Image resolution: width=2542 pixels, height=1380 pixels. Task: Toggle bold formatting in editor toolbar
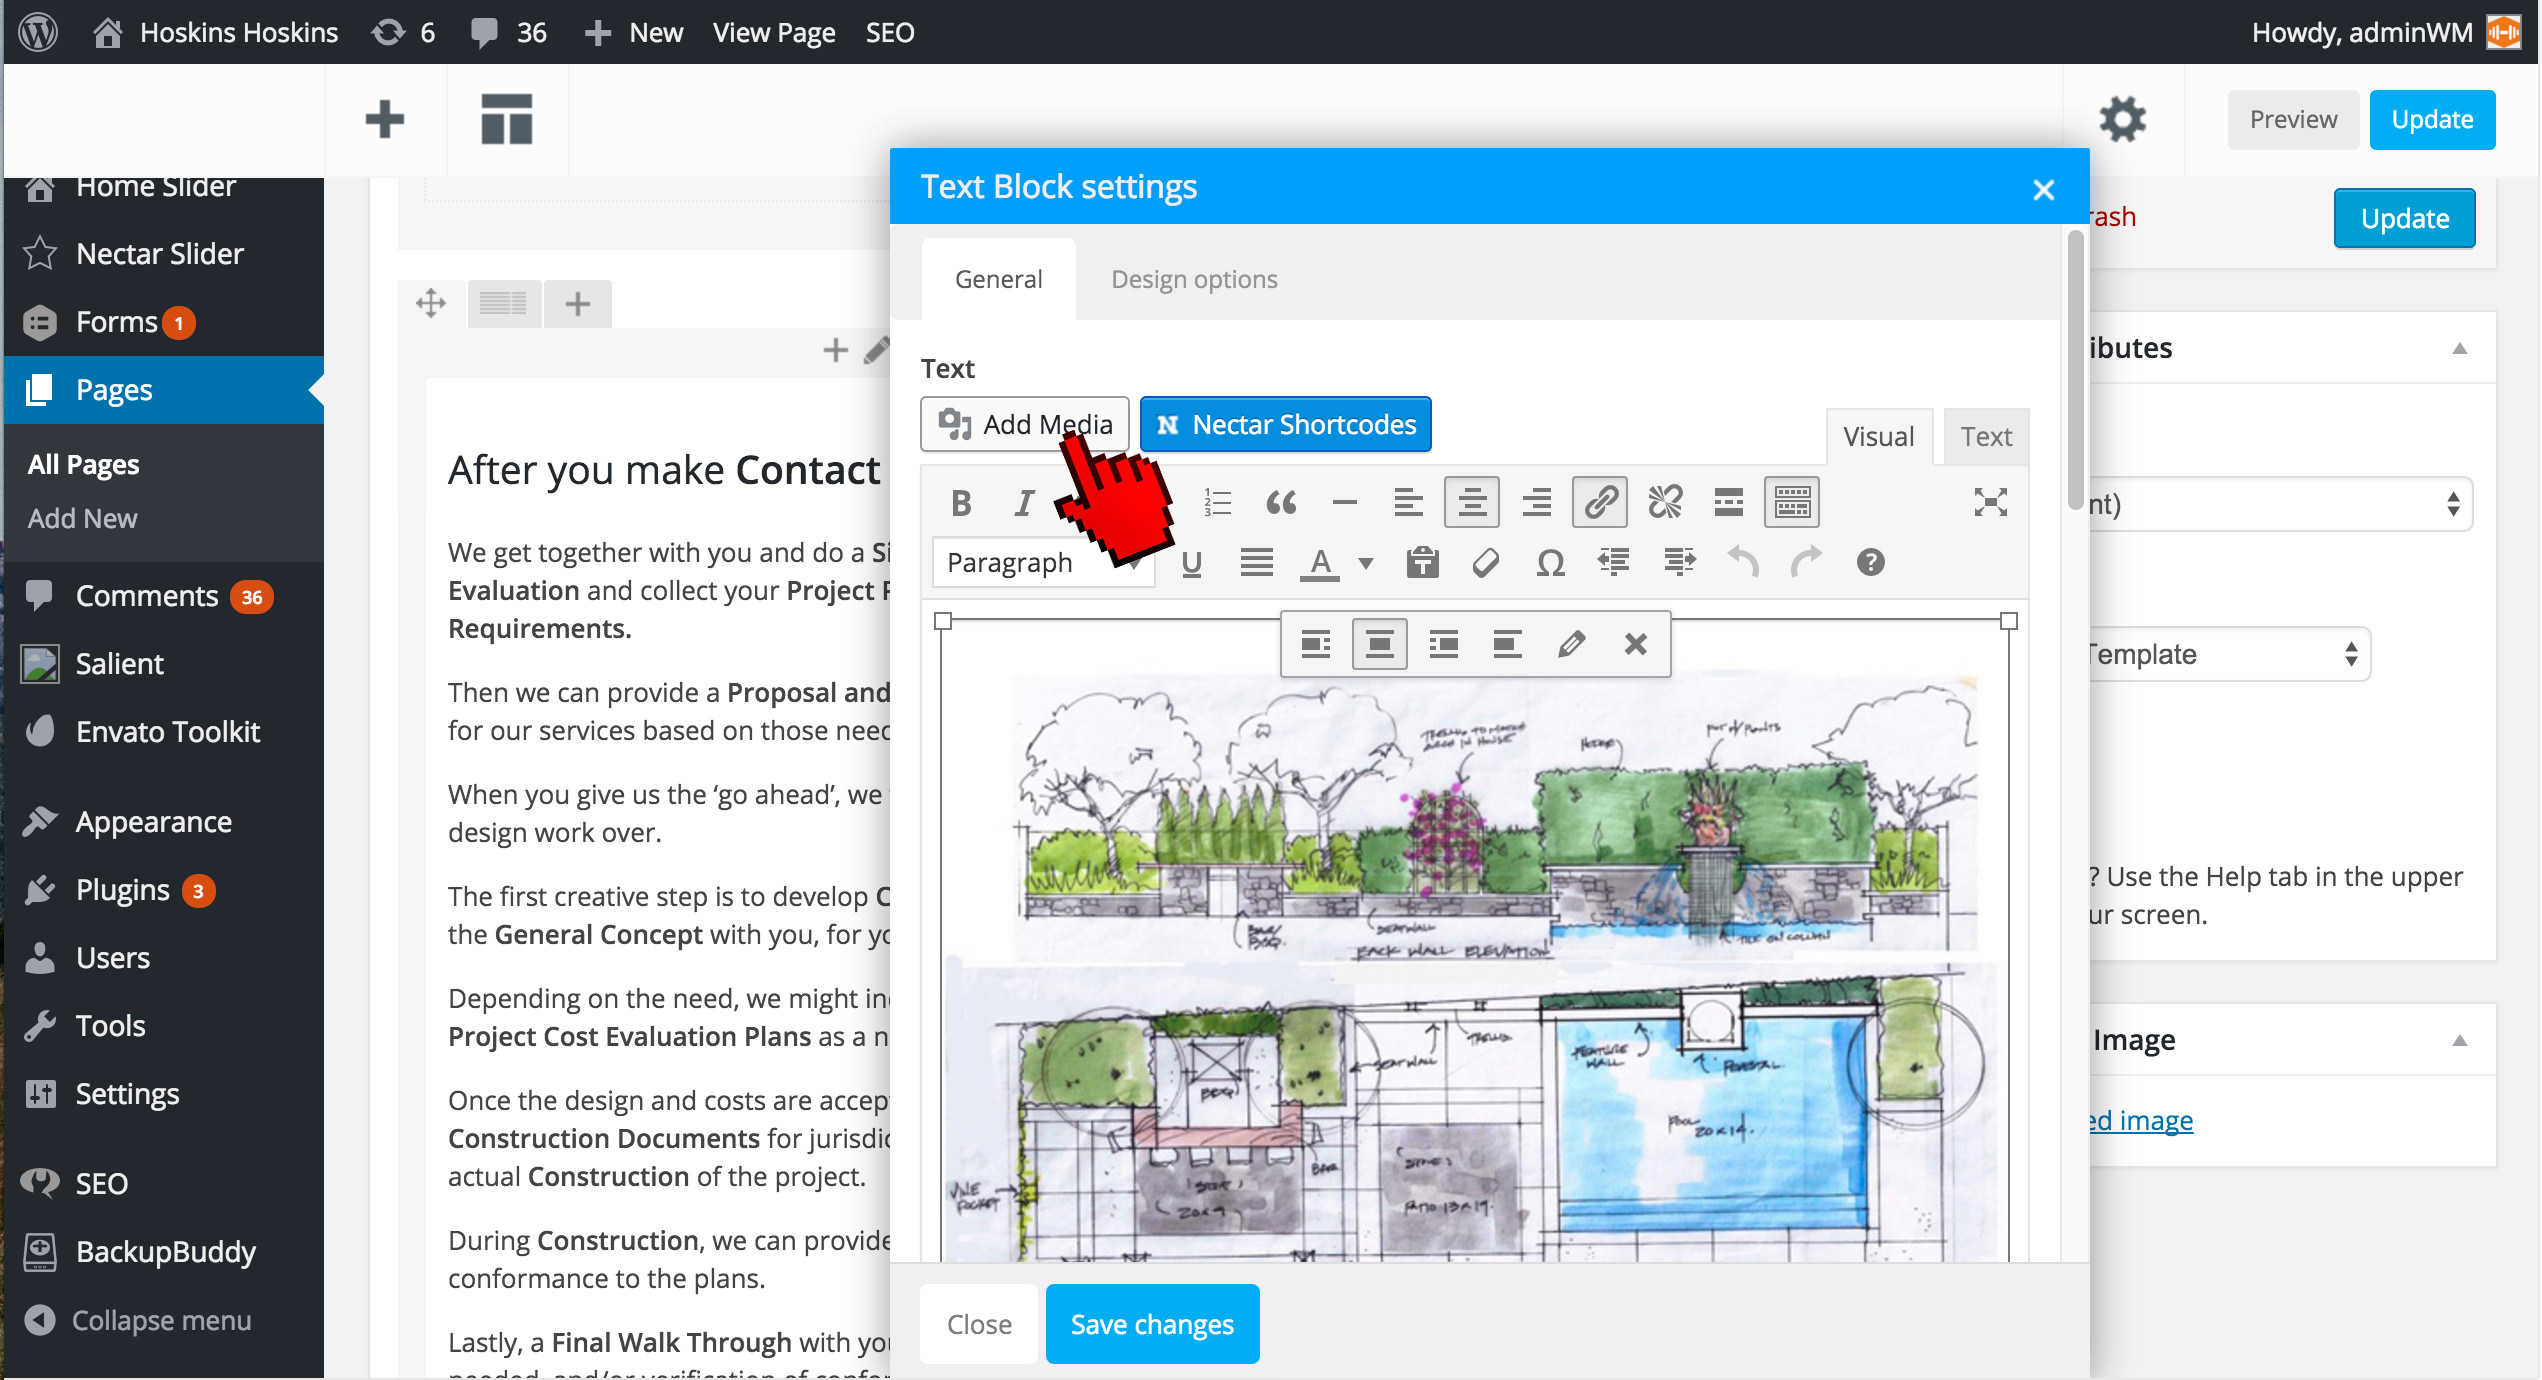tap(961, 502)
